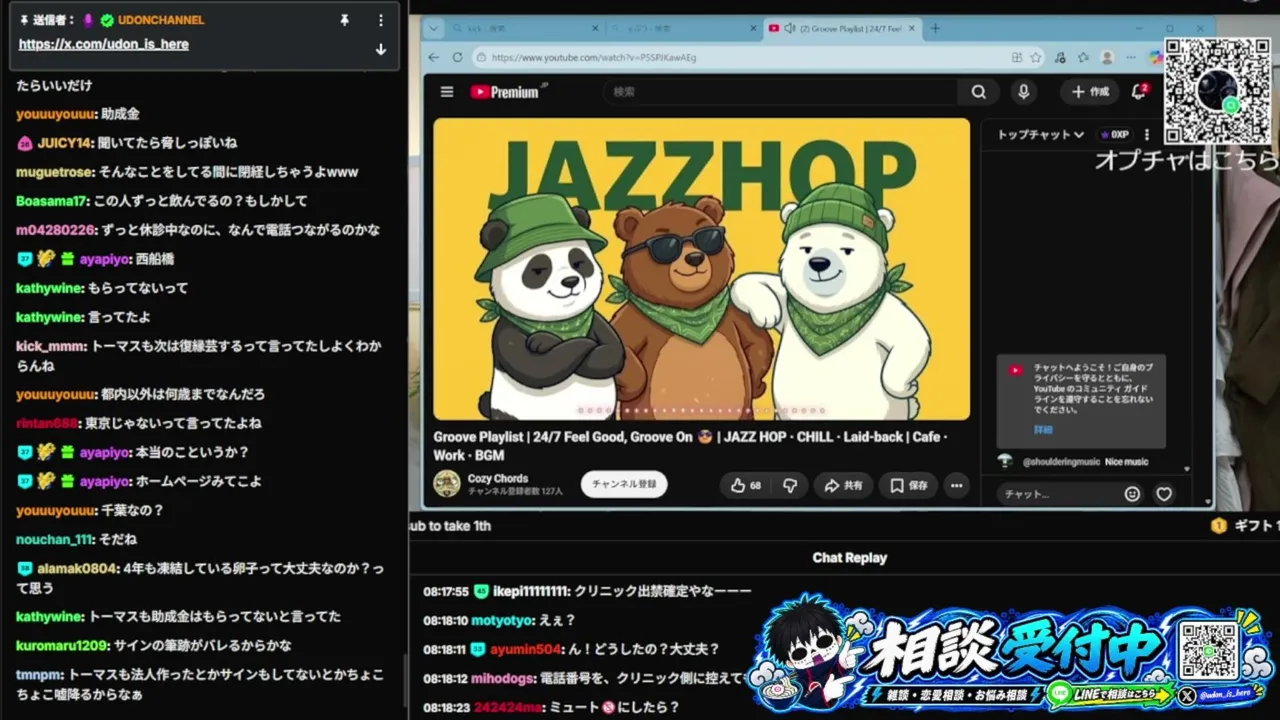Click username rintan668 in chat
This screenshot has height=720, width=1280.
pos(46,423)
